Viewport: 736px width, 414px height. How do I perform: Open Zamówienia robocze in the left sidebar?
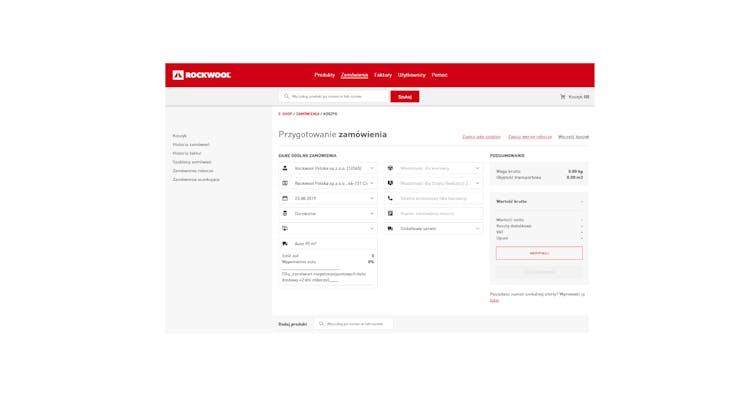click(193, 171)
